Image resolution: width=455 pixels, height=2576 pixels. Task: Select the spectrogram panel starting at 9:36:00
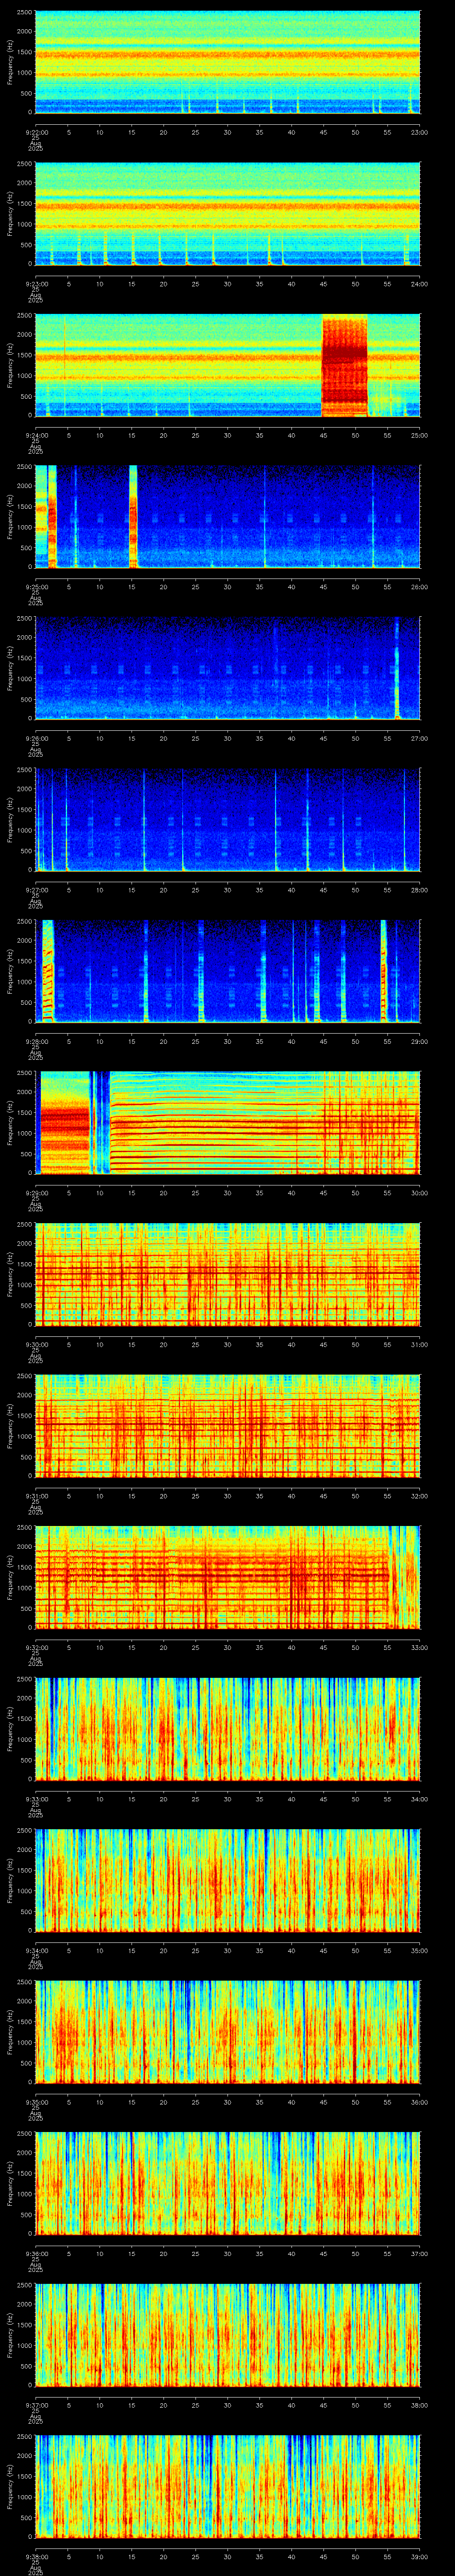(227, 2183)
